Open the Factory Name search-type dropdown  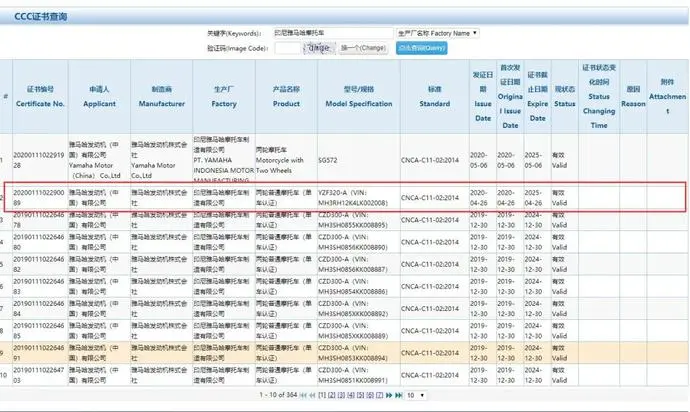[x=437, y=33]
